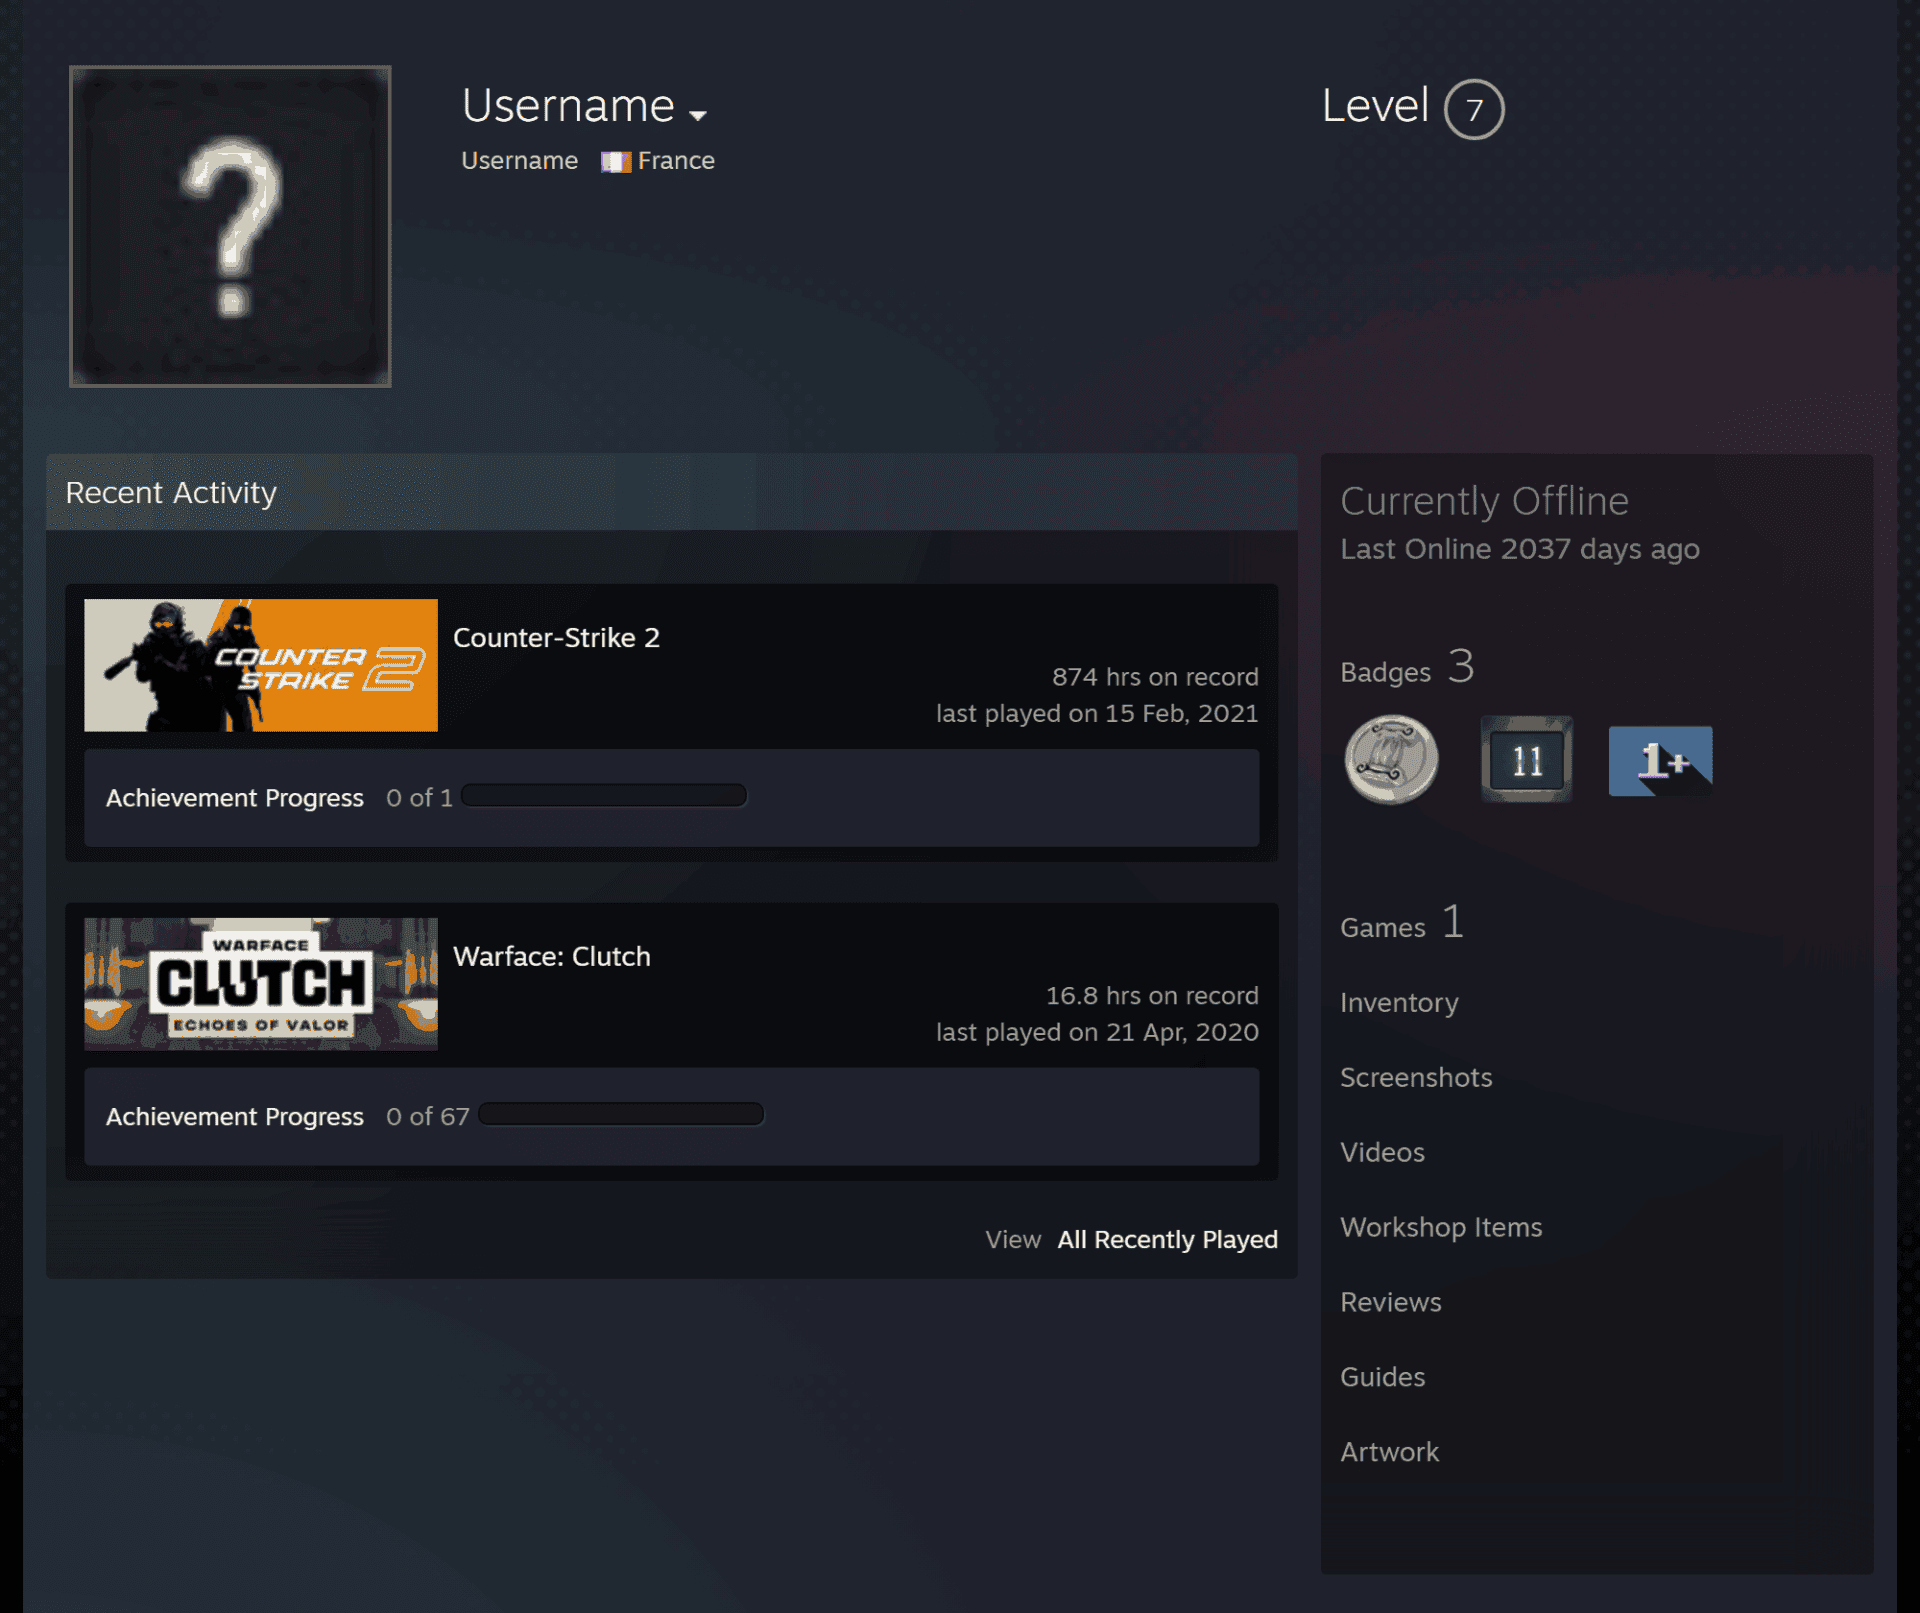This screenshot has width=1920, height=1613.
Task: View All Recently Played games
Action: pos(1168,1240)
